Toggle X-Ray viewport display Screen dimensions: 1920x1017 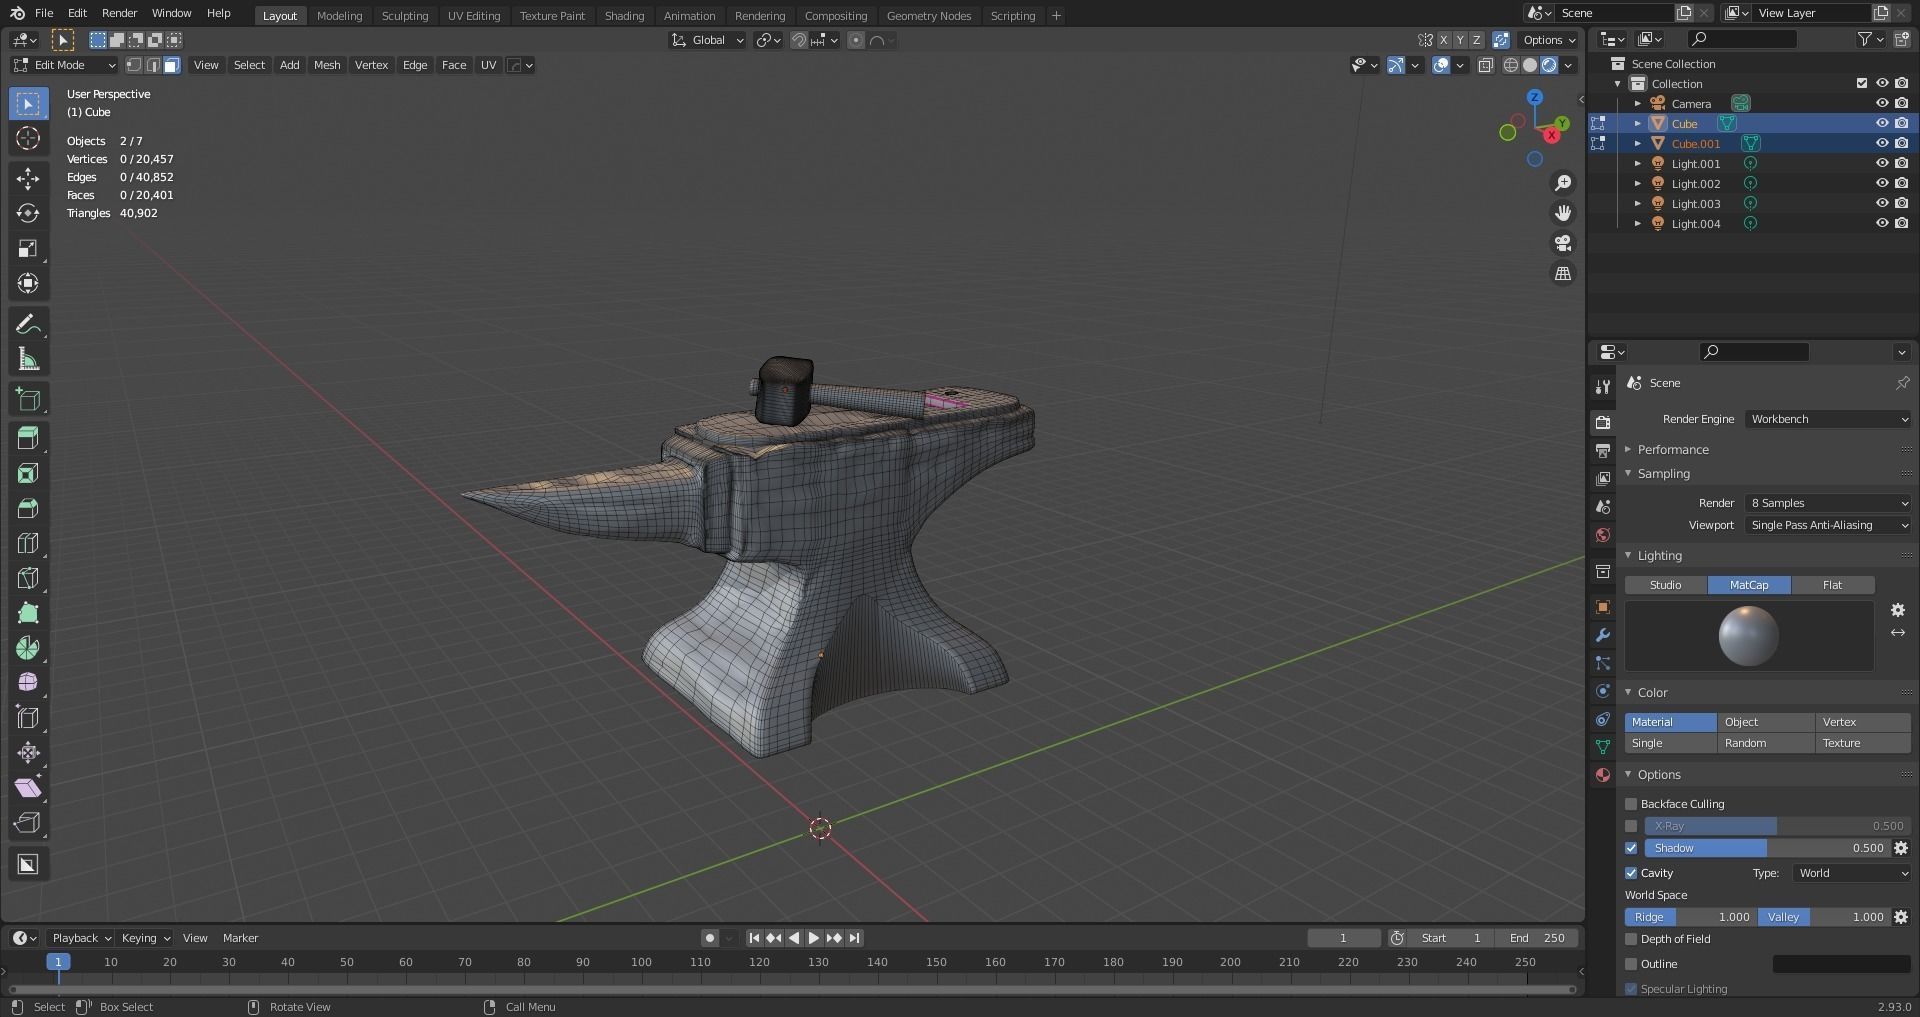pyautogui.click(x=1485, y=65)
